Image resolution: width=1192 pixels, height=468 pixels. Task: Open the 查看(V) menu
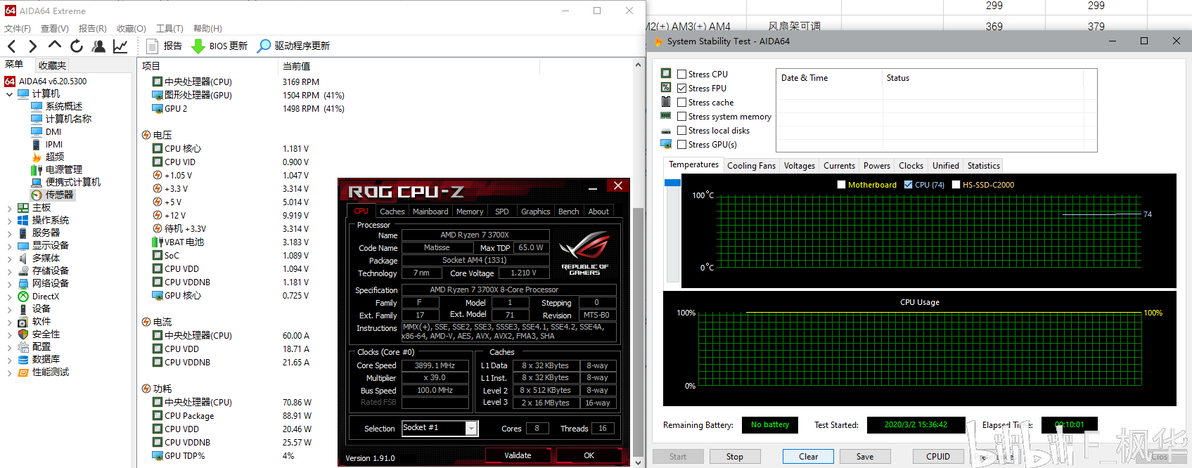point(55,28)
